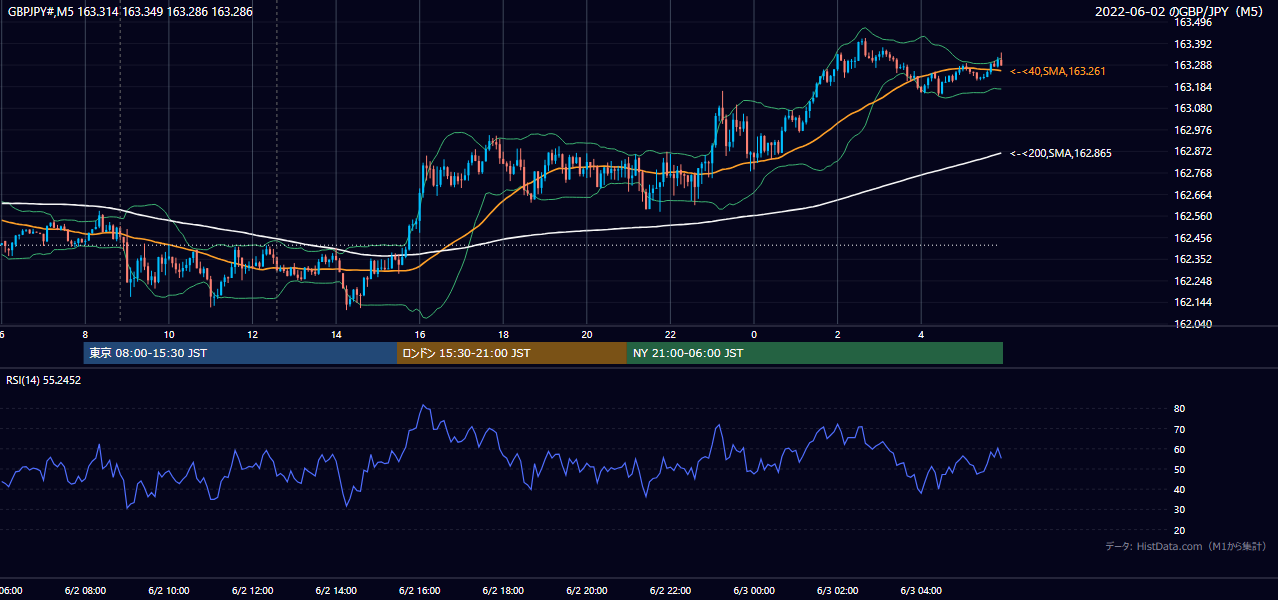Click RSI scale value 50
The image size is (1278, 600).
[1179, 469]
